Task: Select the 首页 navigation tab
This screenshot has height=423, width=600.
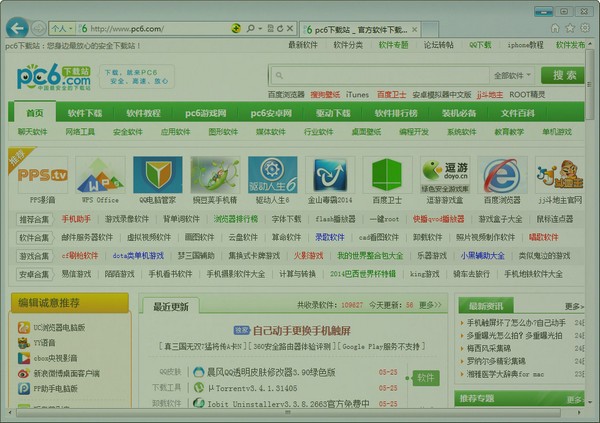Action: (x=35, y=113)
